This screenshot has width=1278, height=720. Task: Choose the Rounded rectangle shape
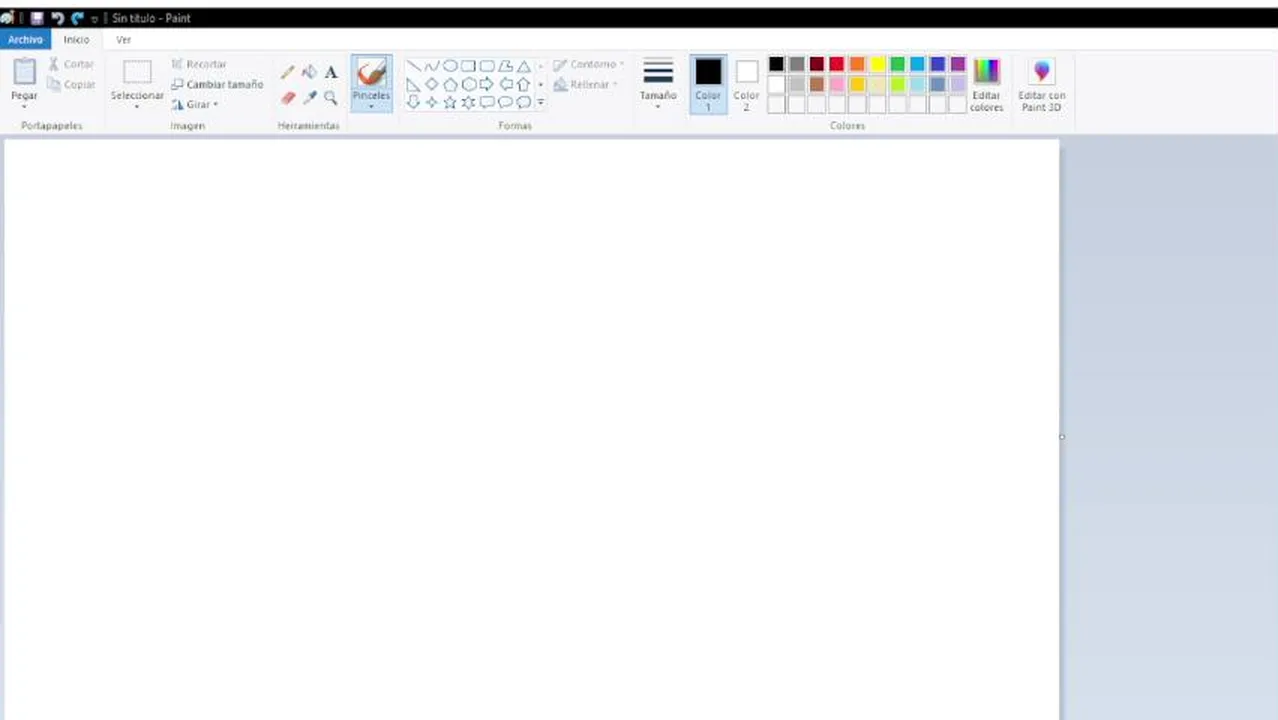(487, 66)
